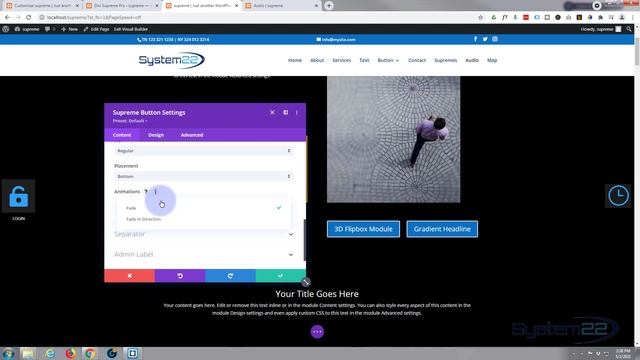This screenshot has height=360, width=640.
Task: Open the Placement Bottom dropdown
Action: tap(203, 176)
